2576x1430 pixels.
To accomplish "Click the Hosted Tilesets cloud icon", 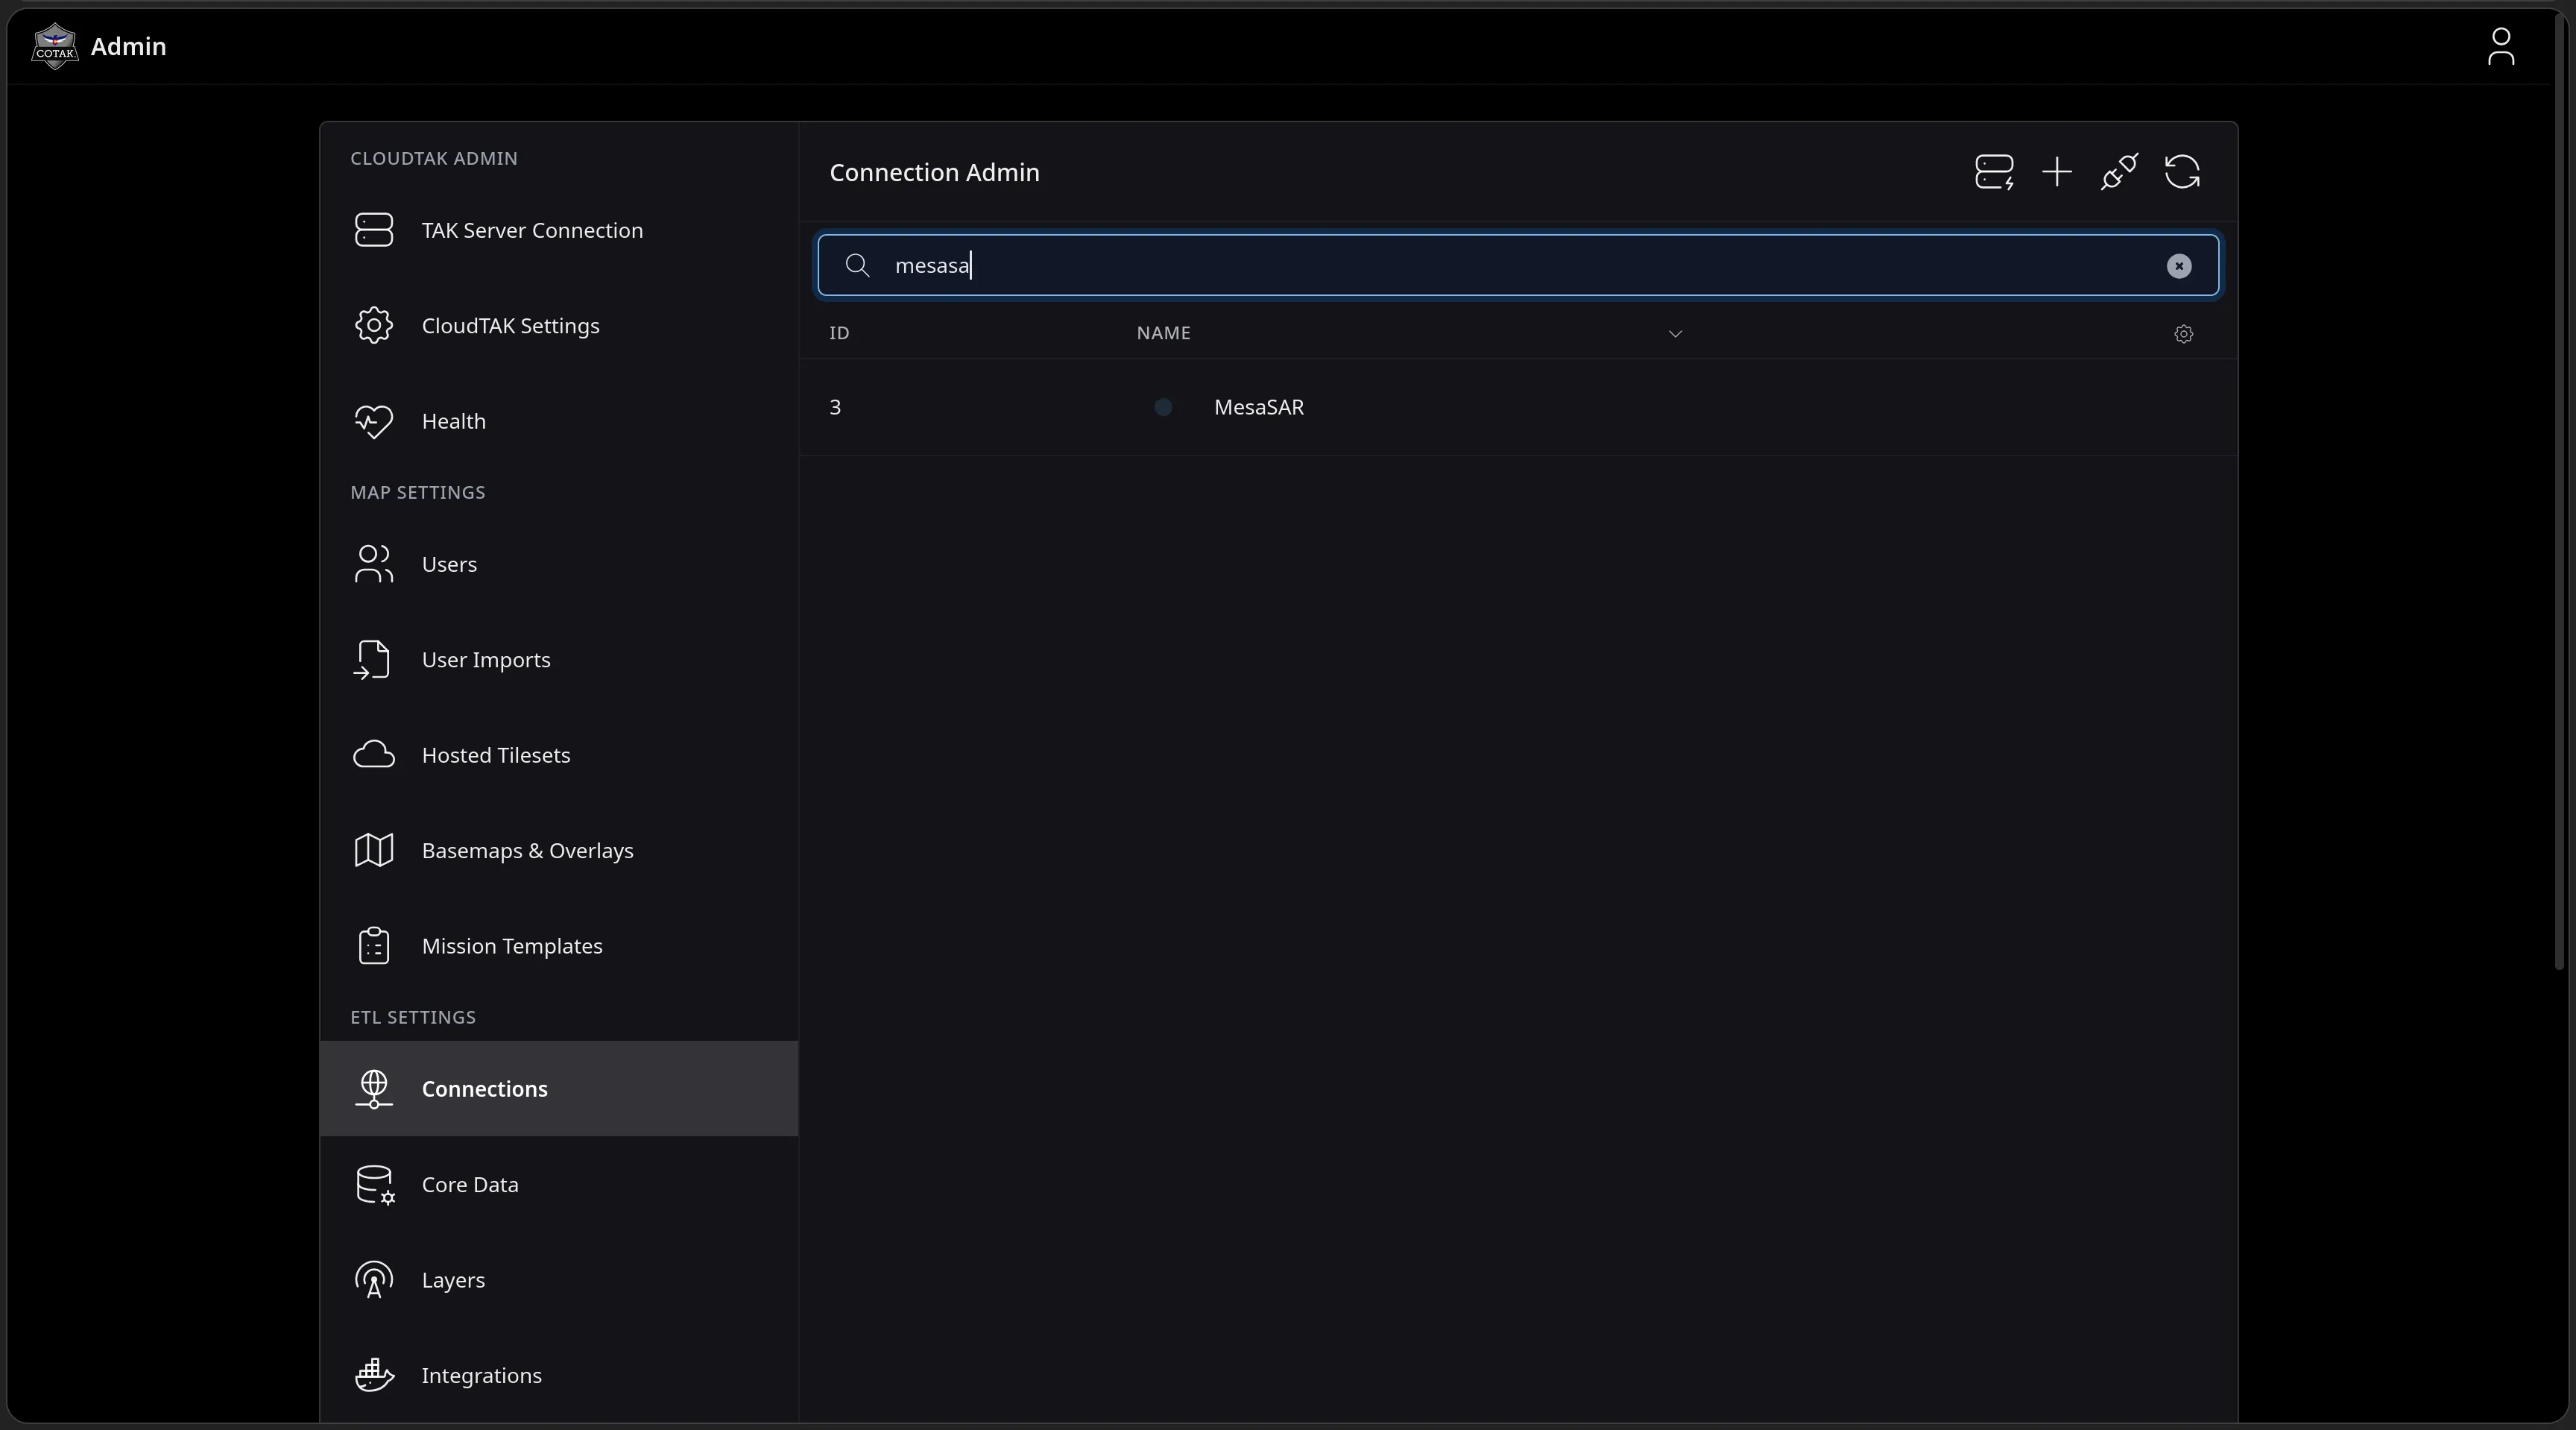I will click(374, 755).
